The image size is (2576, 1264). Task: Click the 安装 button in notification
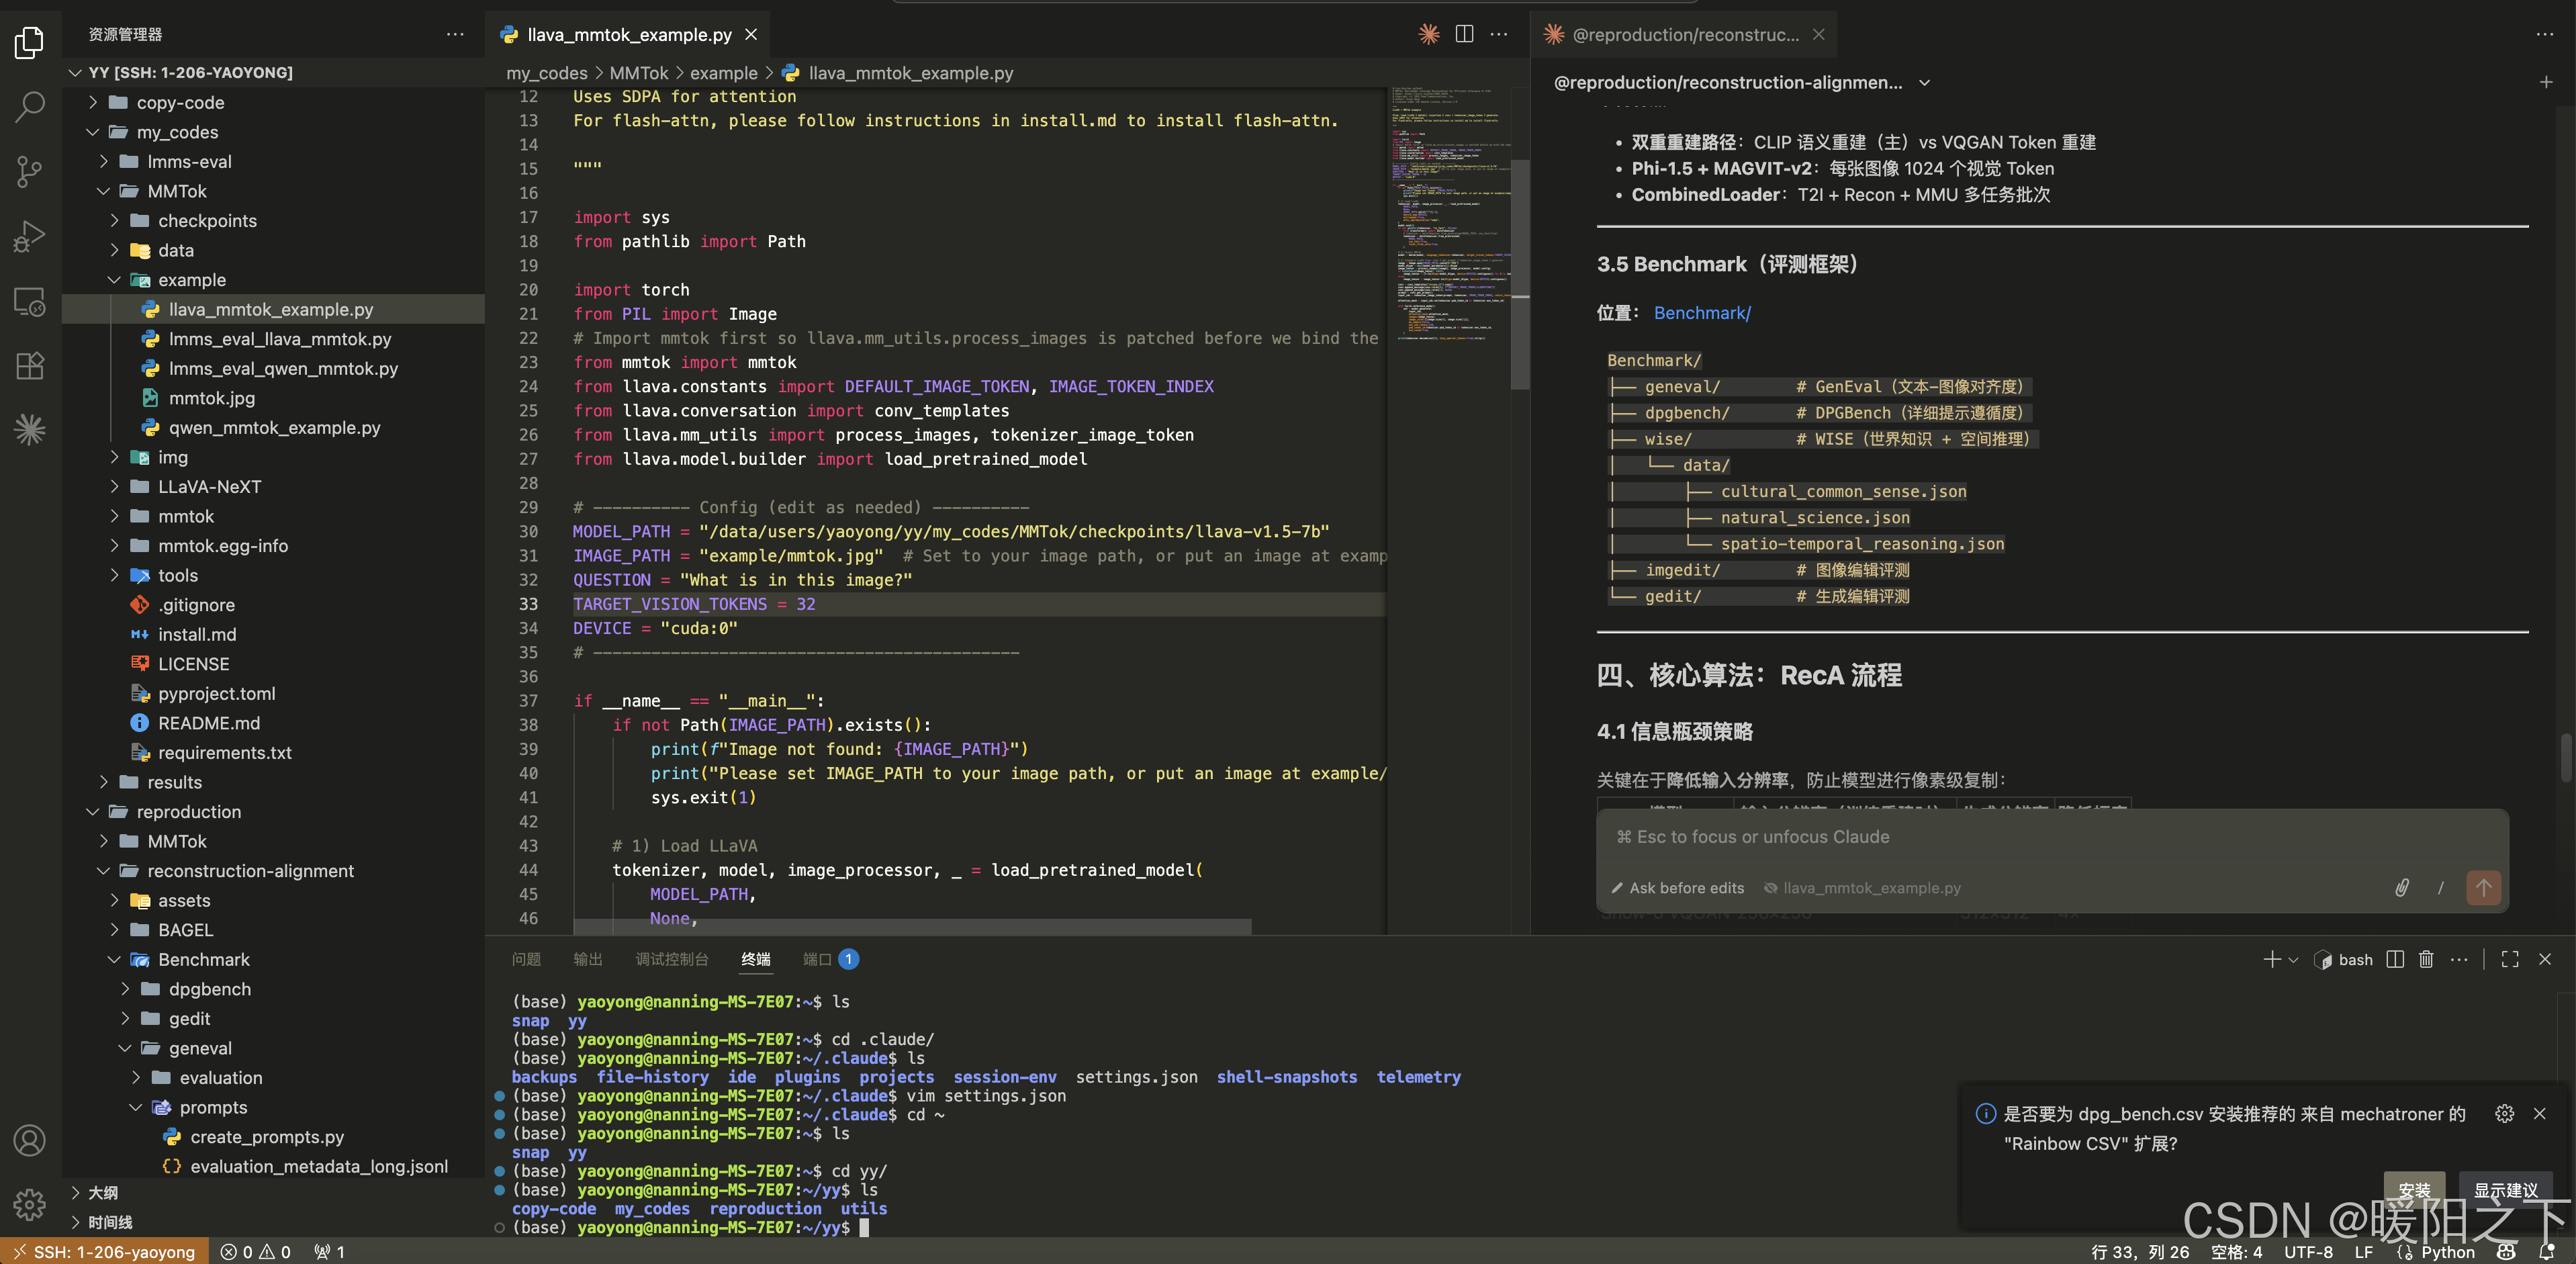point(2413,1188)
